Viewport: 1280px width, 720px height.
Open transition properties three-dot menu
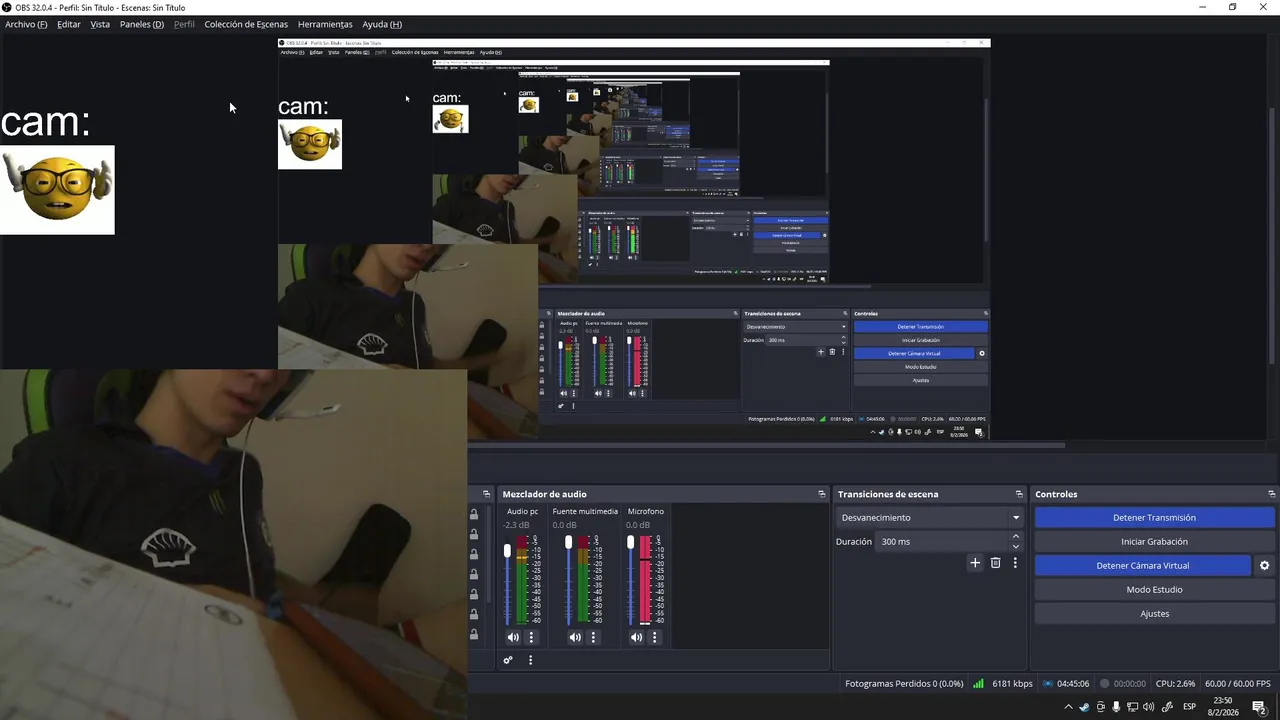coord(1015,563)
